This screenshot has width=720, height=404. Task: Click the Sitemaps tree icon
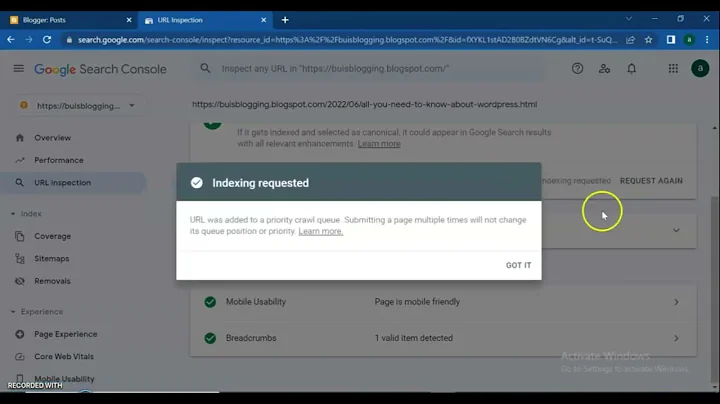coord(20,258)
